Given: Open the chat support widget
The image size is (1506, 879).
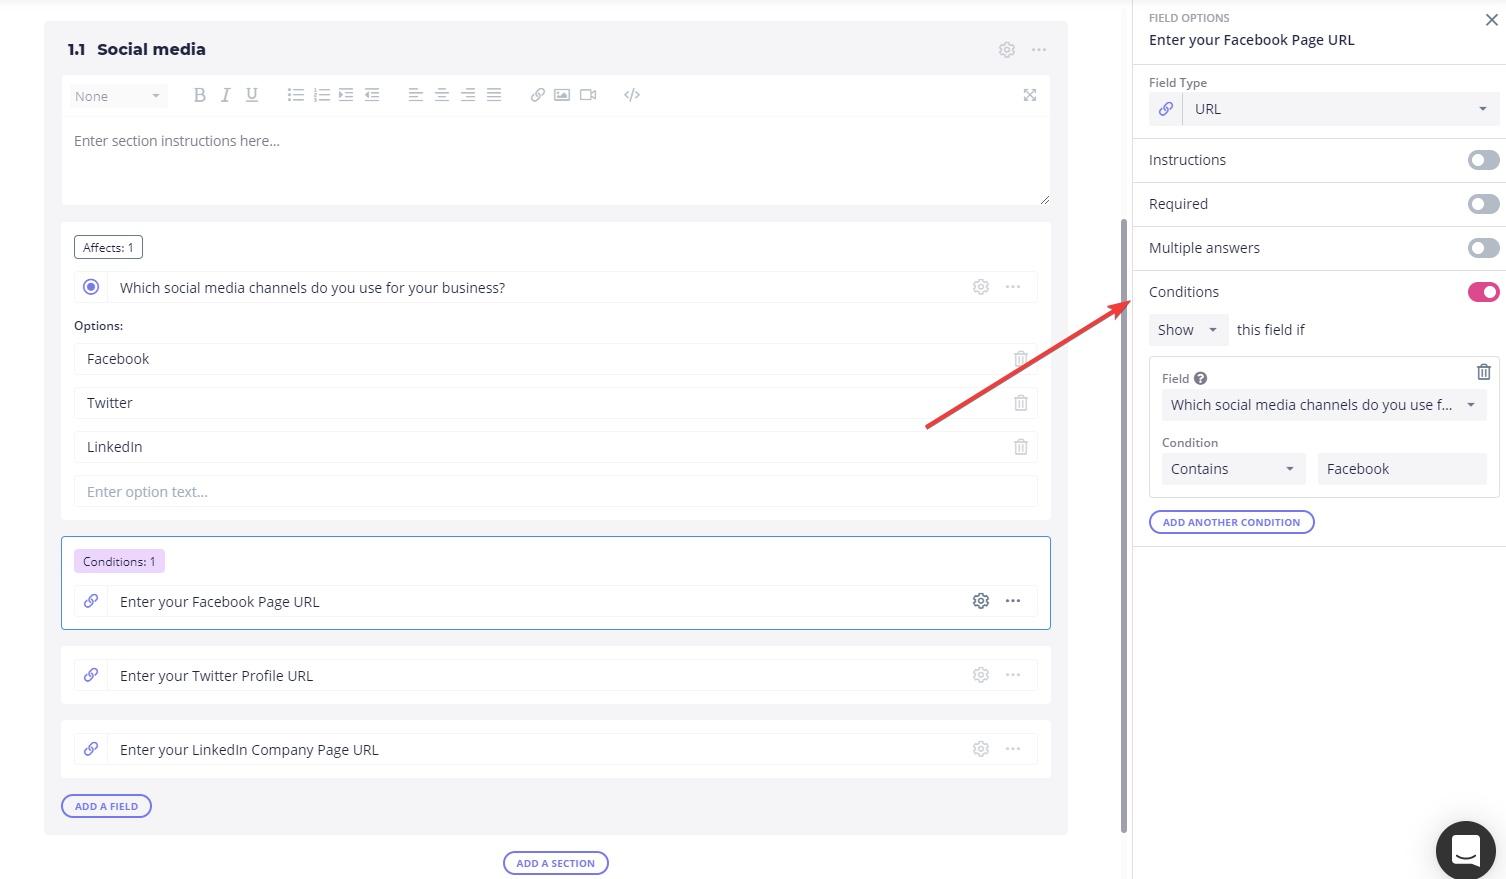Looking at the screenshot, I should tap(1466, 850).
